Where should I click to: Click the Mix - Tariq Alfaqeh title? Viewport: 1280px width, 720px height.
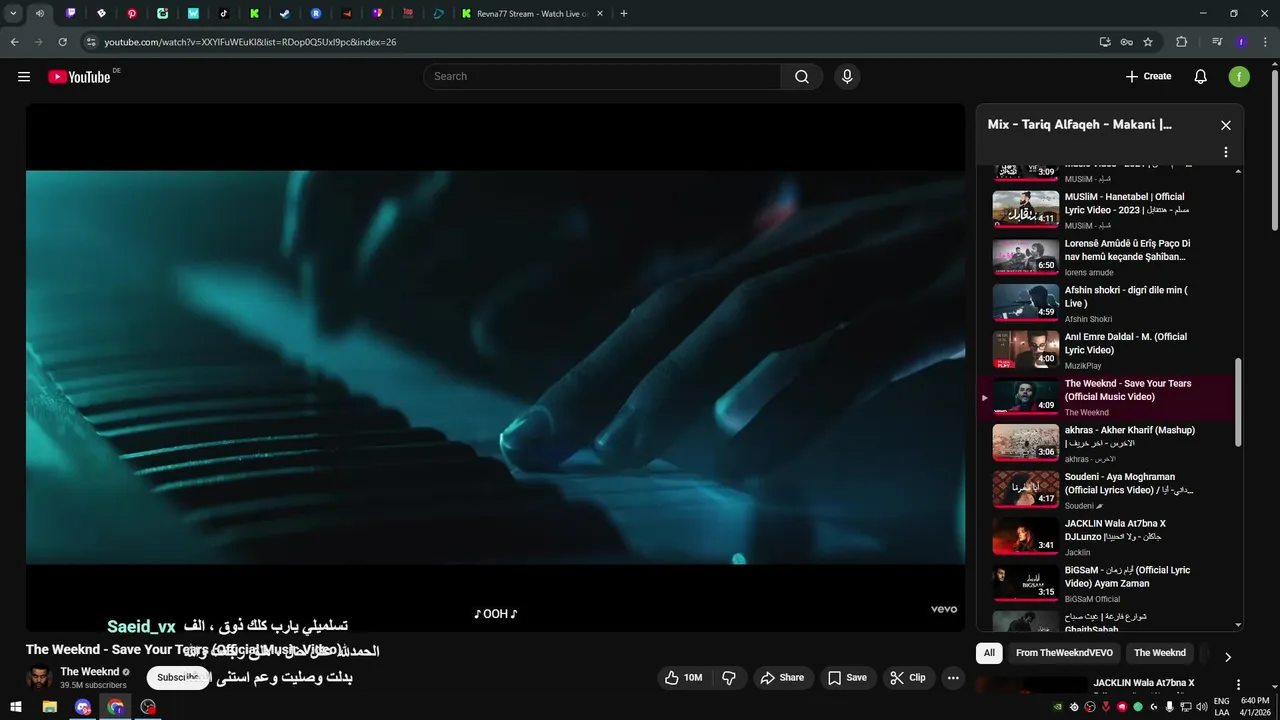tap(1080, 125)
